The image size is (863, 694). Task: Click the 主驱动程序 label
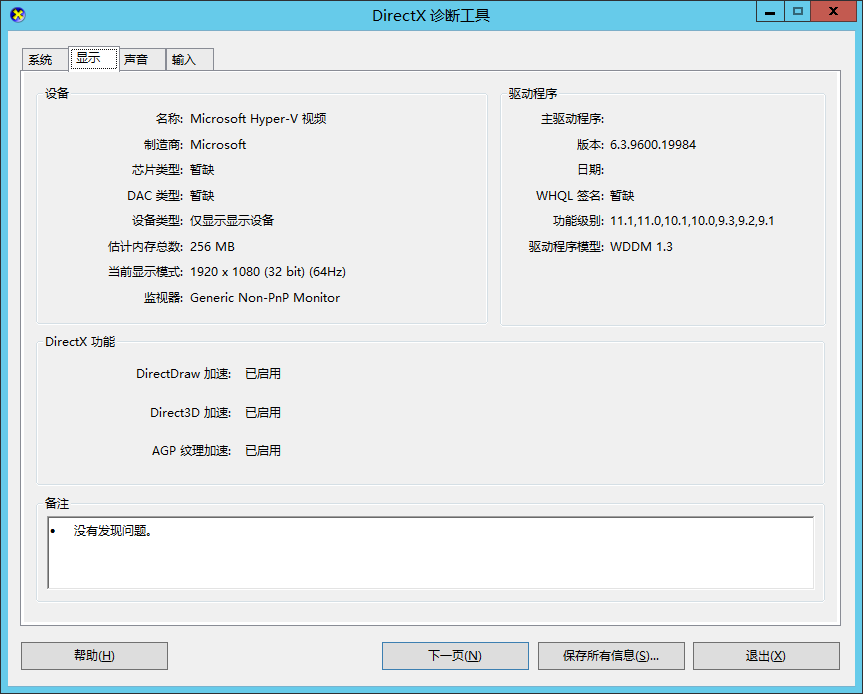tap(572, 119)
